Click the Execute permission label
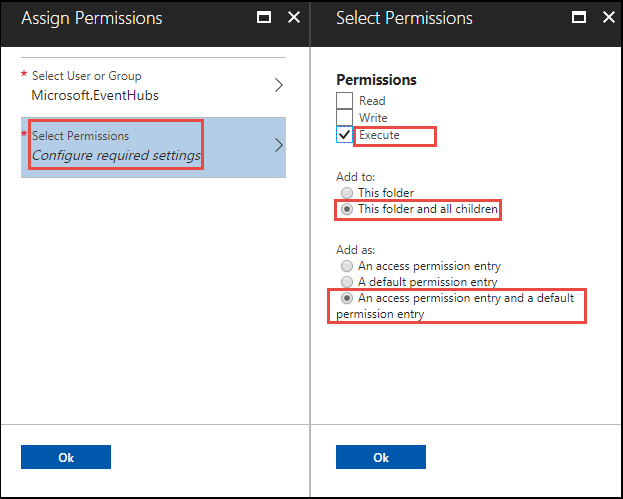Viewport: 623px width, 499px height. 379,135
